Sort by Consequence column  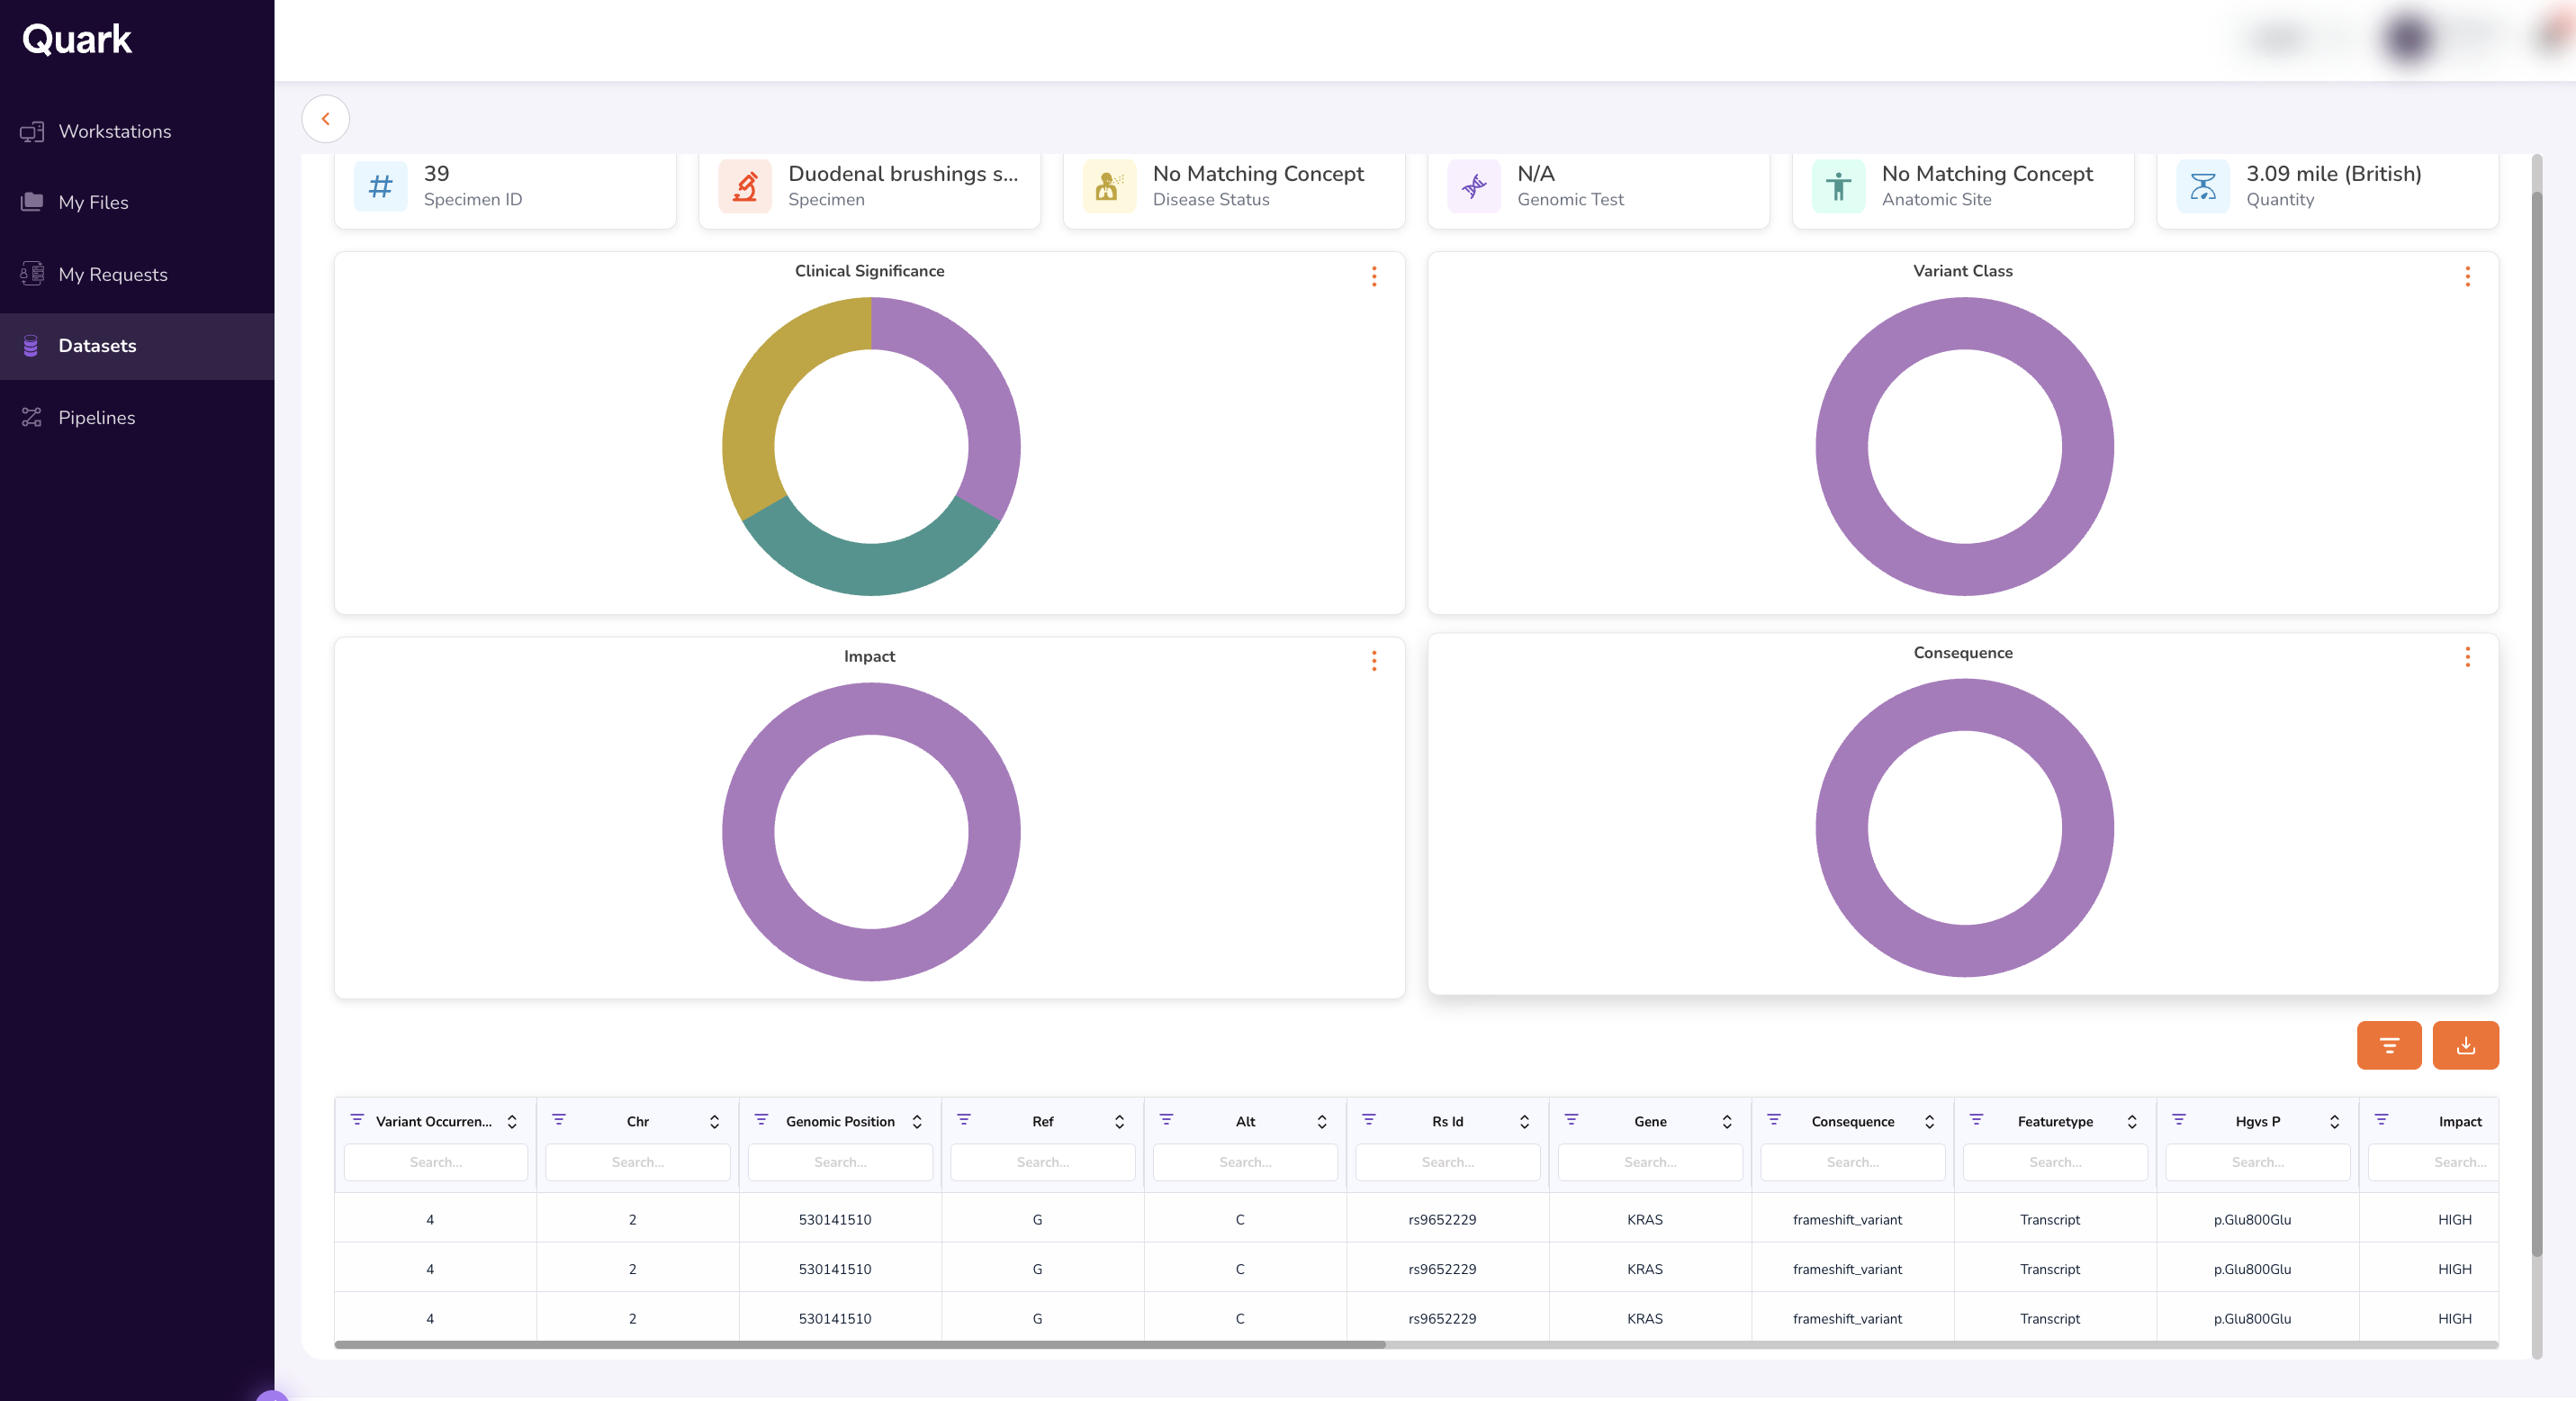[1930, 1122]
